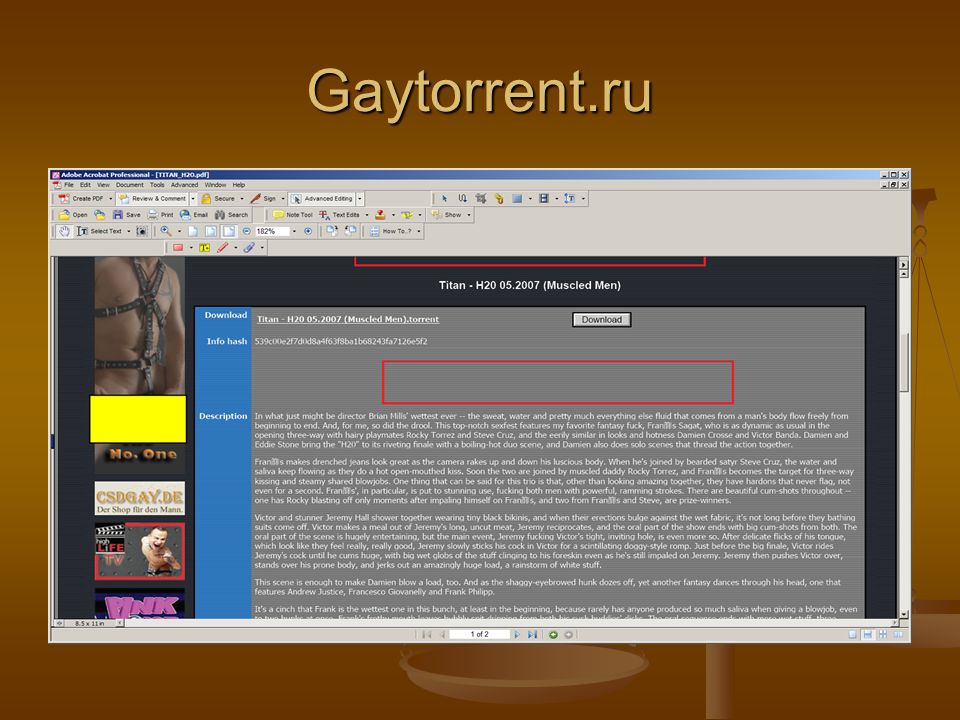Open the Advanced menu

(x=184, y=185)
